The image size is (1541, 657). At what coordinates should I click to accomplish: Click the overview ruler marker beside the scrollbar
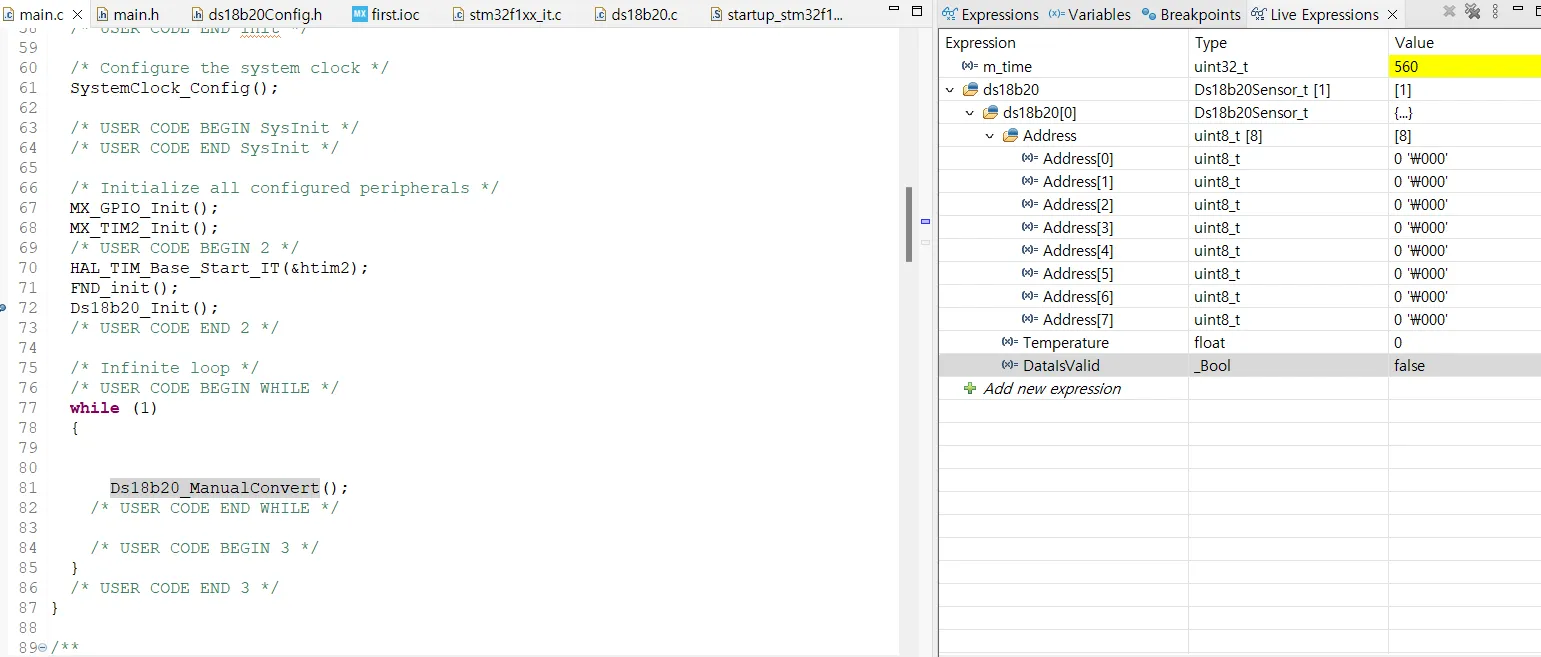[925, 221]
